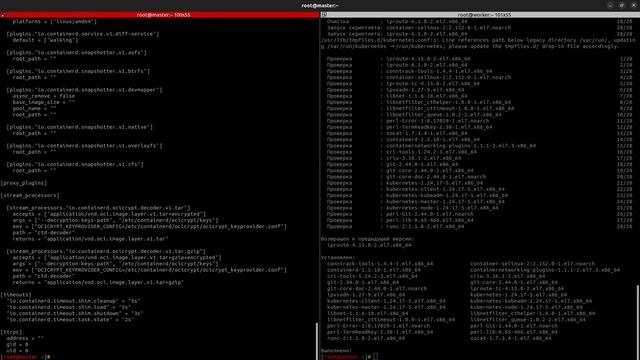
Task: Click the accepts line with tar+gzip+encrypted
Action: pyautogui.click(x=117, y=258)
